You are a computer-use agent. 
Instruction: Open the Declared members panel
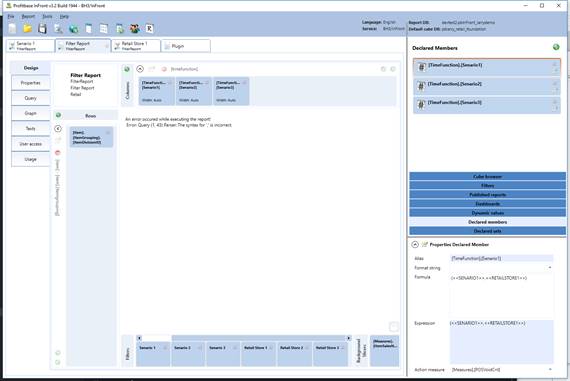pos(487,222)
